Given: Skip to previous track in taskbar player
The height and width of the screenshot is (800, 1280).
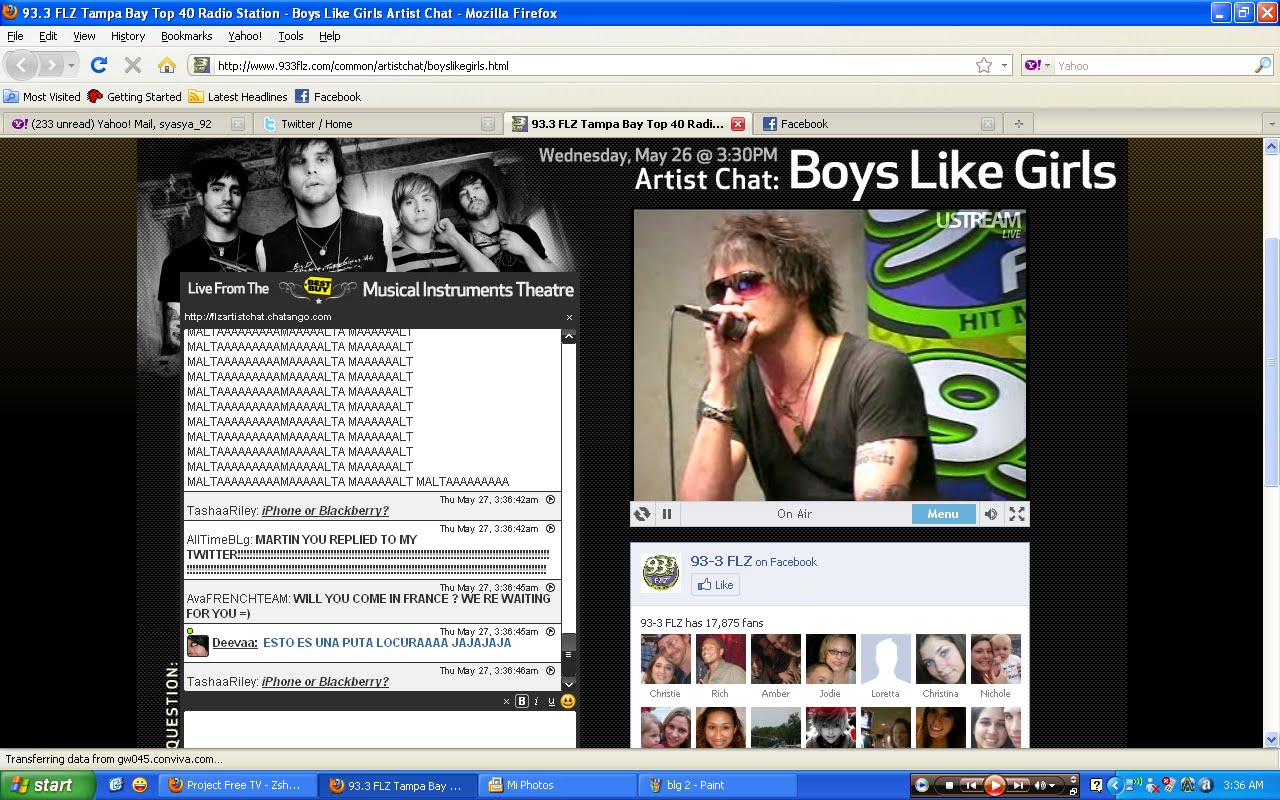Looking at the screenshot, I should [x=970, y=785].
